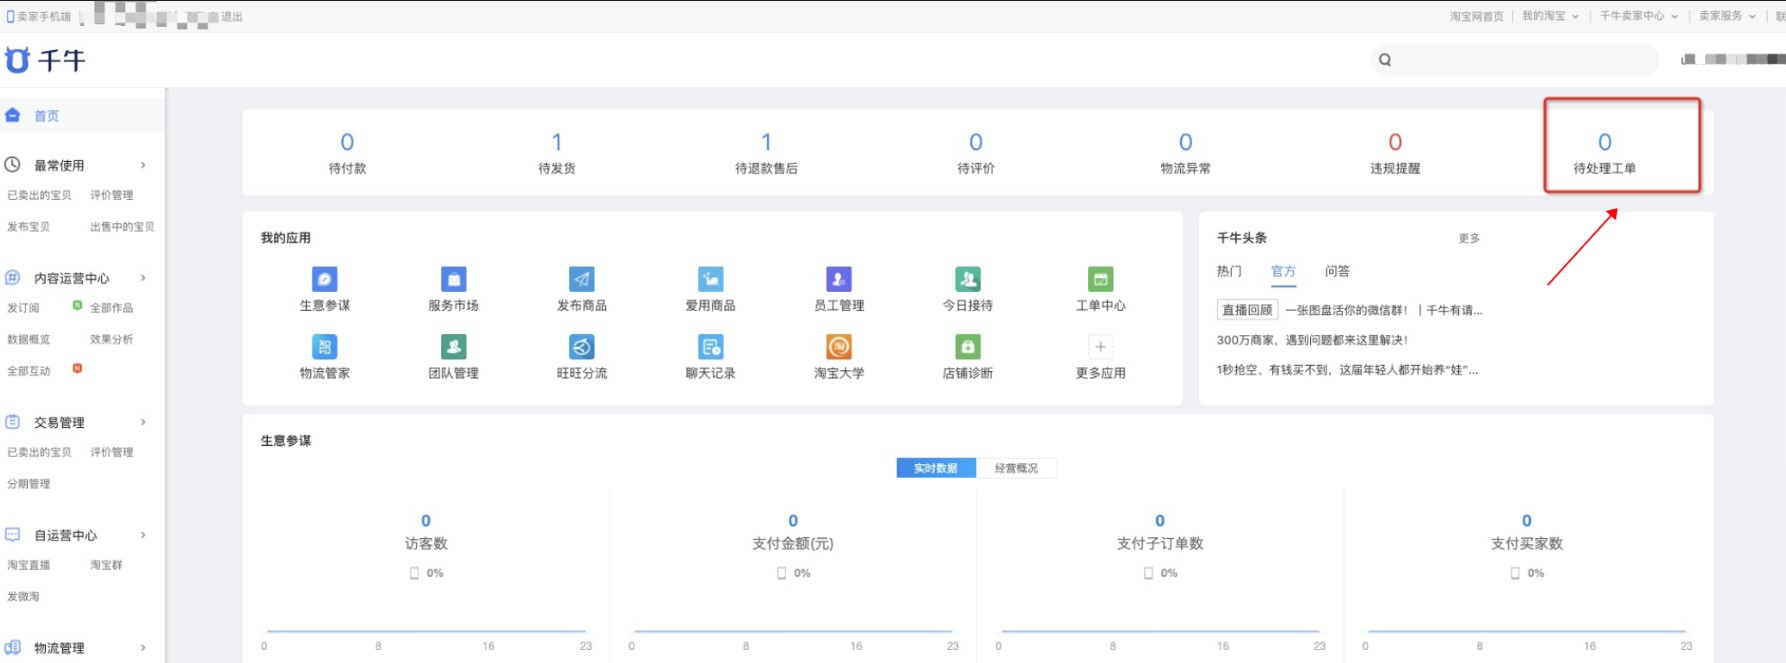
Task: Click the 首页 home icon in sidebar
Action: [13, 116]
